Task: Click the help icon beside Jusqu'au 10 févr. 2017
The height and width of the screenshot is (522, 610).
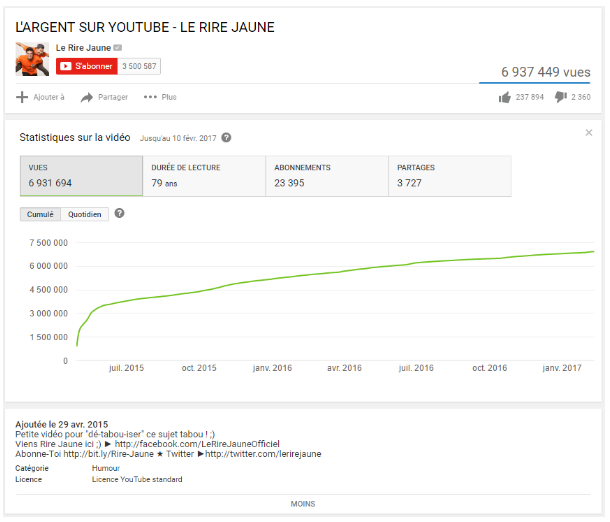Action: [x=226, y=138]
